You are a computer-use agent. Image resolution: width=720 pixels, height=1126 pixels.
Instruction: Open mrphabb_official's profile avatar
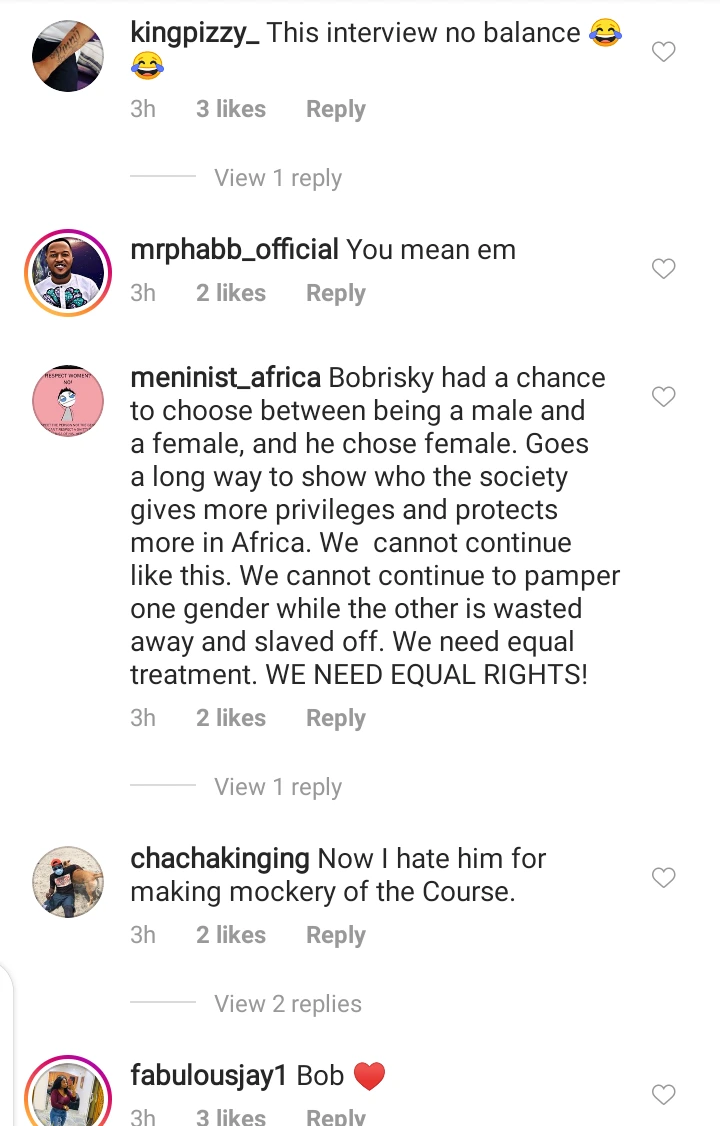pyautogui.click(x=68, y=273)
